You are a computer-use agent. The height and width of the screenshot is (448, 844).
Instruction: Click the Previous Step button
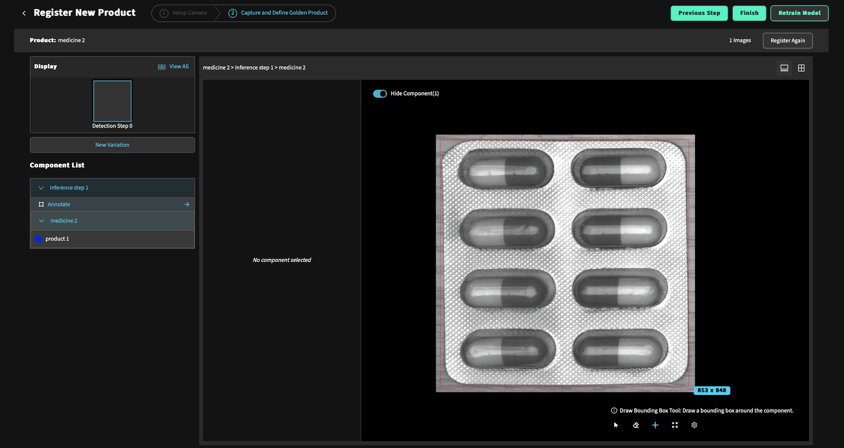[699, 13]
